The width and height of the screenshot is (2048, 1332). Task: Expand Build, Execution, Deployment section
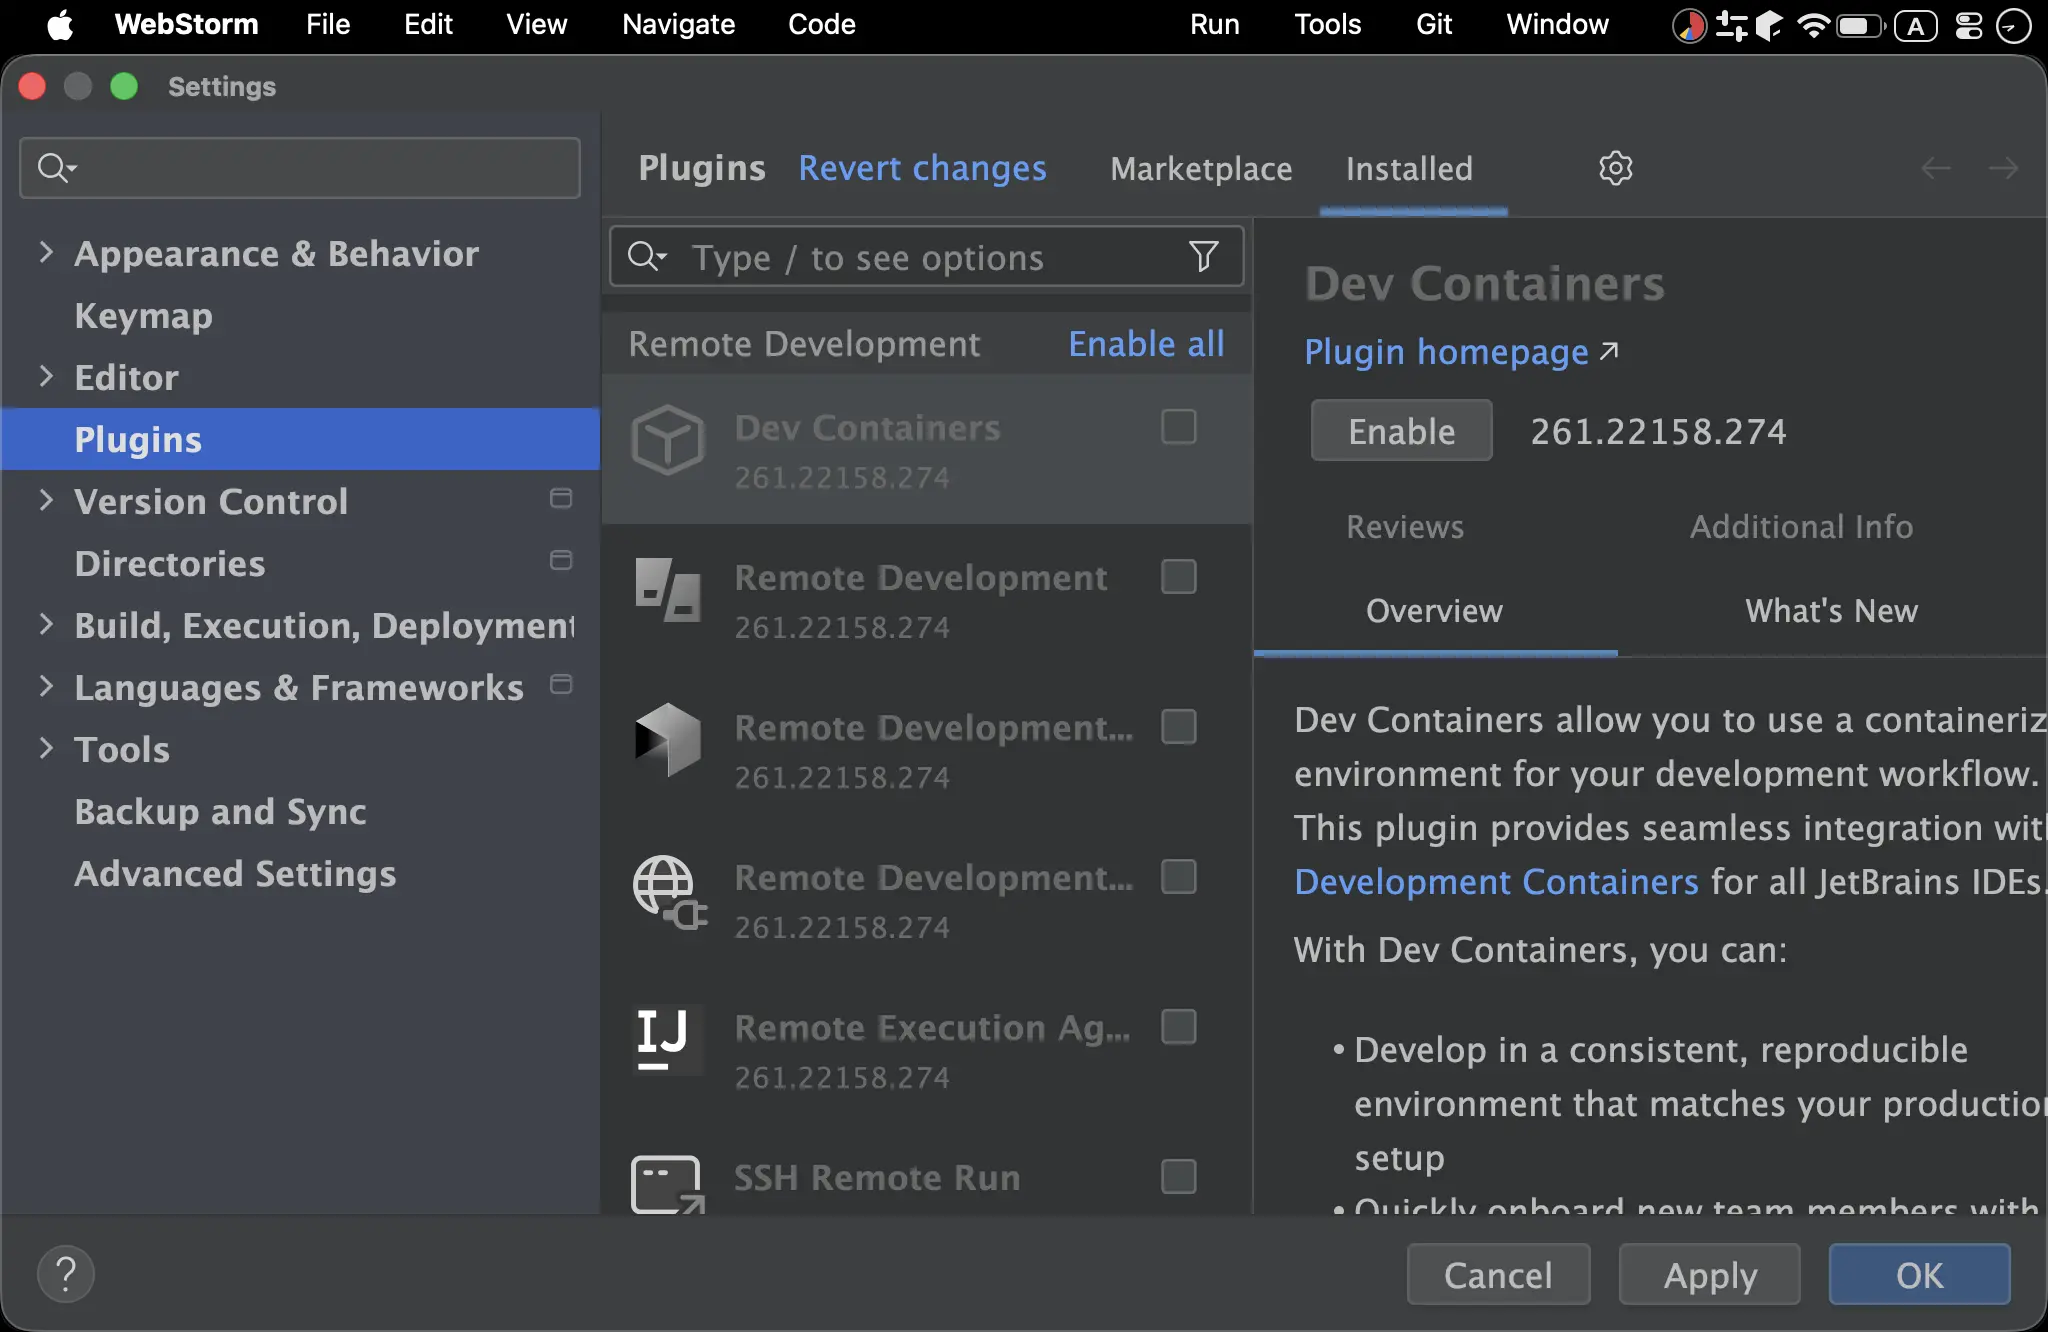coord(46,624)
